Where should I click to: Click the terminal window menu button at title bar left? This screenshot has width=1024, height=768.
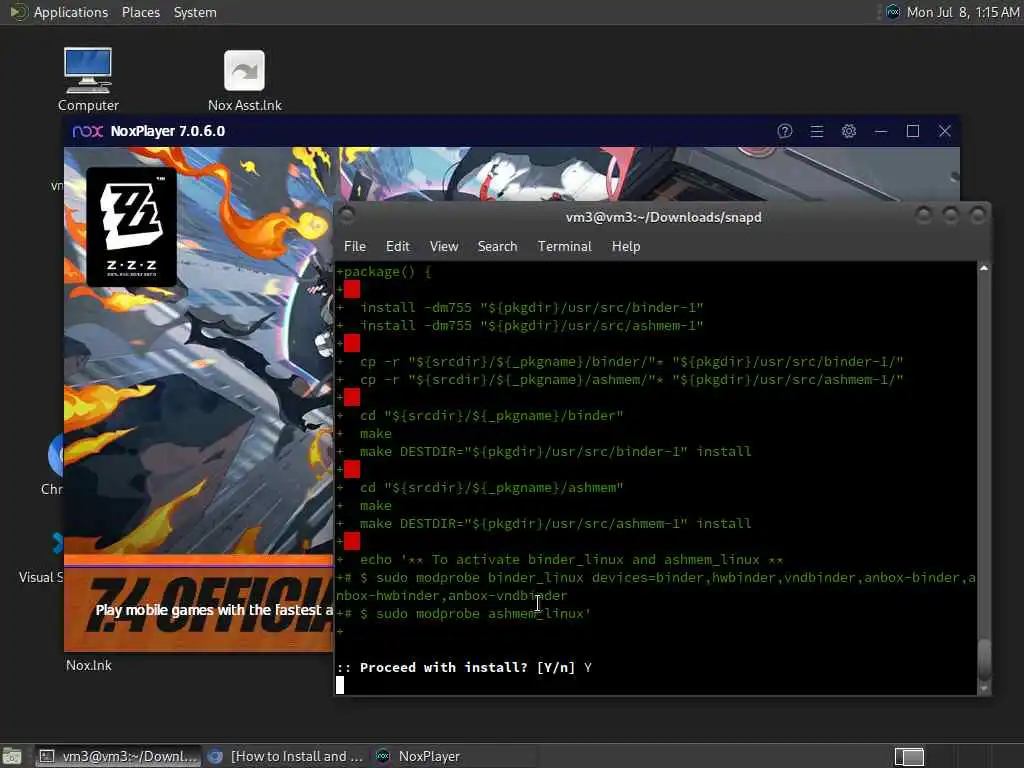point(347,215)
